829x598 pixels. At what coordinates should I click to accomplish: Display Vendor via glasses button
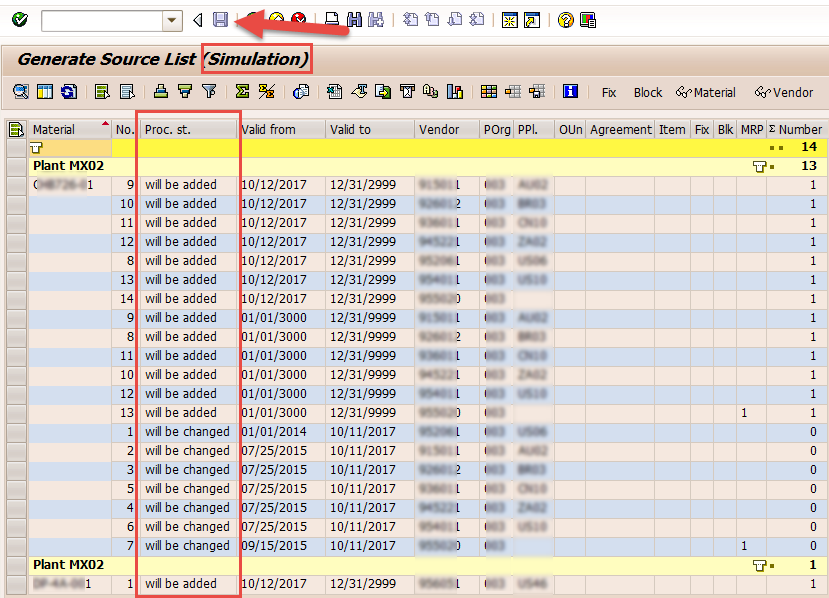[784, 93]
